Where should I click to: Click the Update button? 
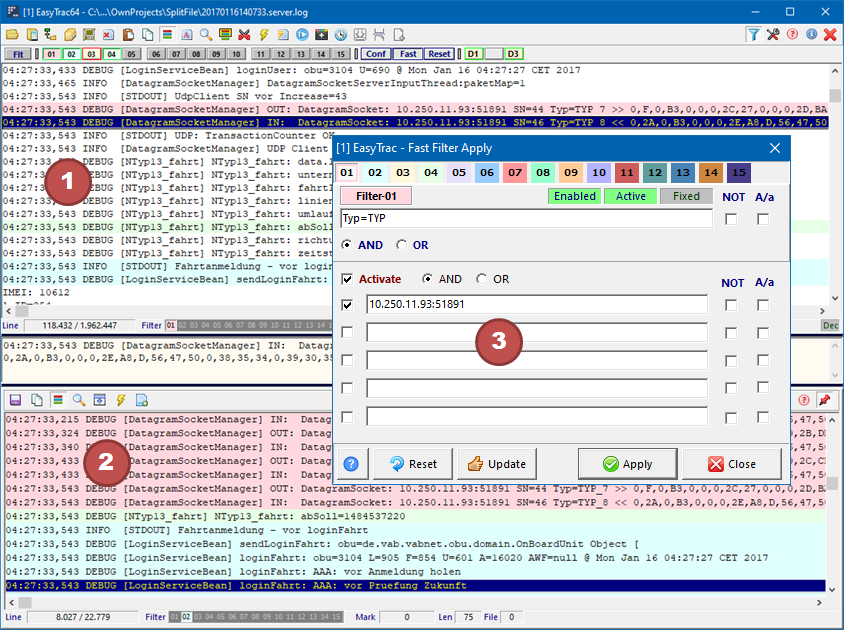click(497, 464)
